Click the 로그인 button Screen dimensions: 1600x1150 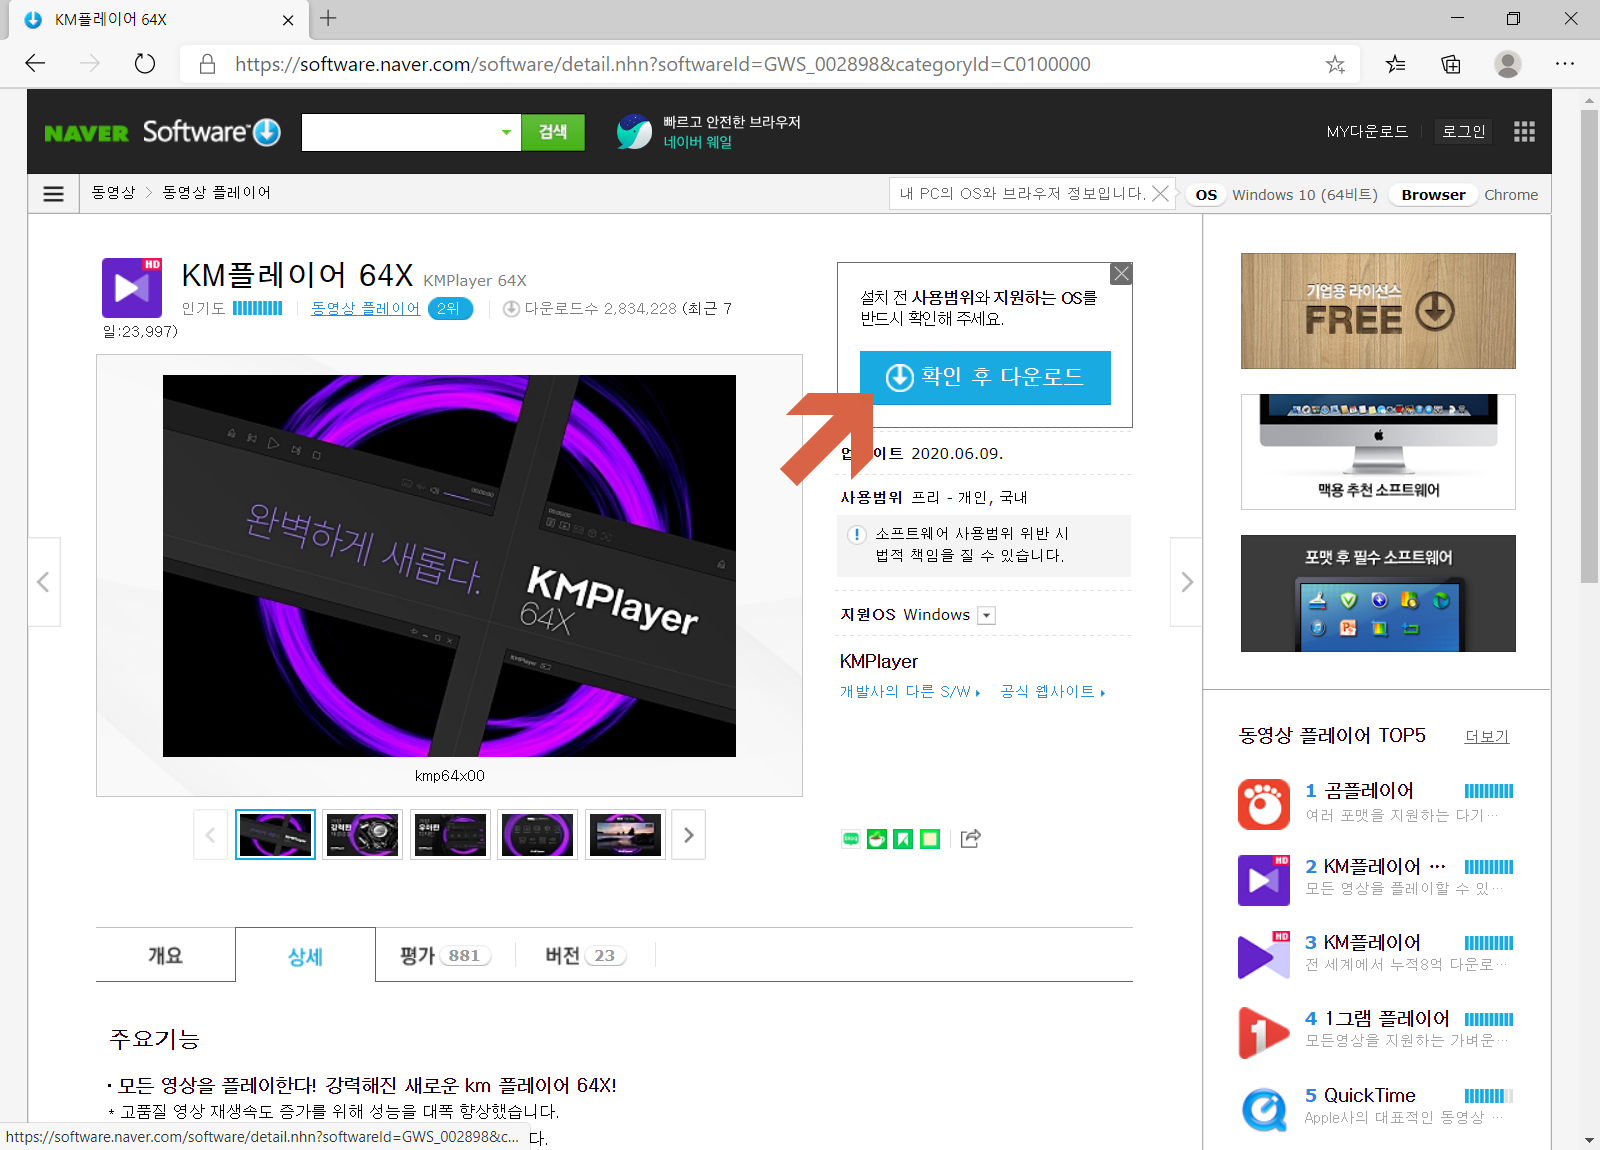[1464, 131]
